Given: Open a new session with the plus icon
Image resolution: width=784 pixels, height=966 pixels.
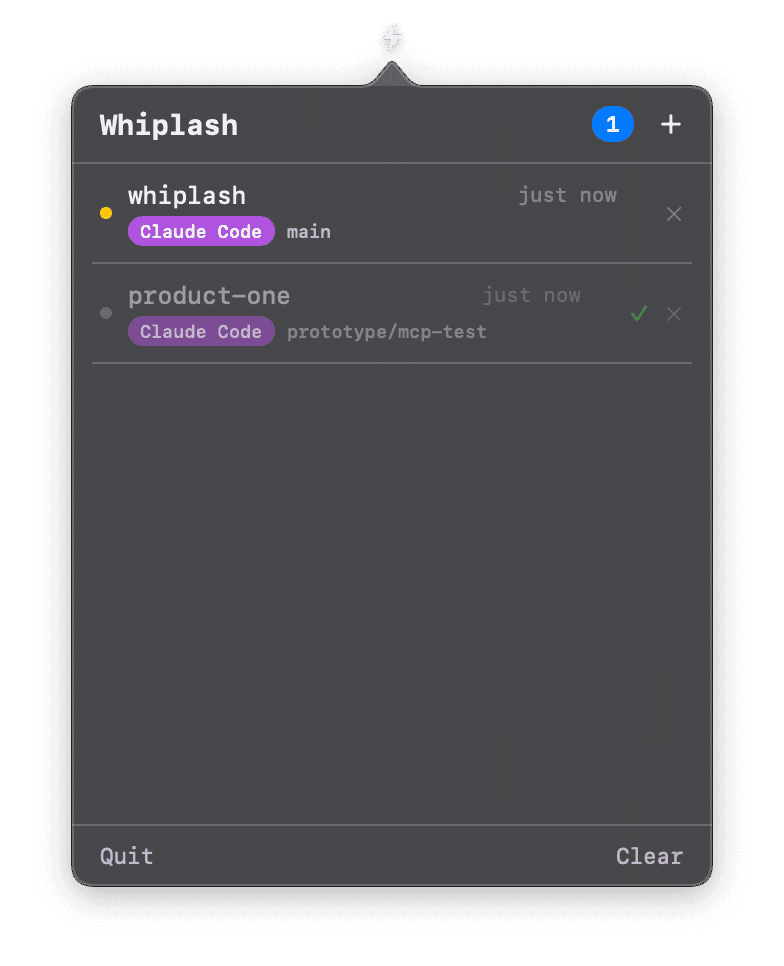Looking at the screenshot, I should coord(671,124).
